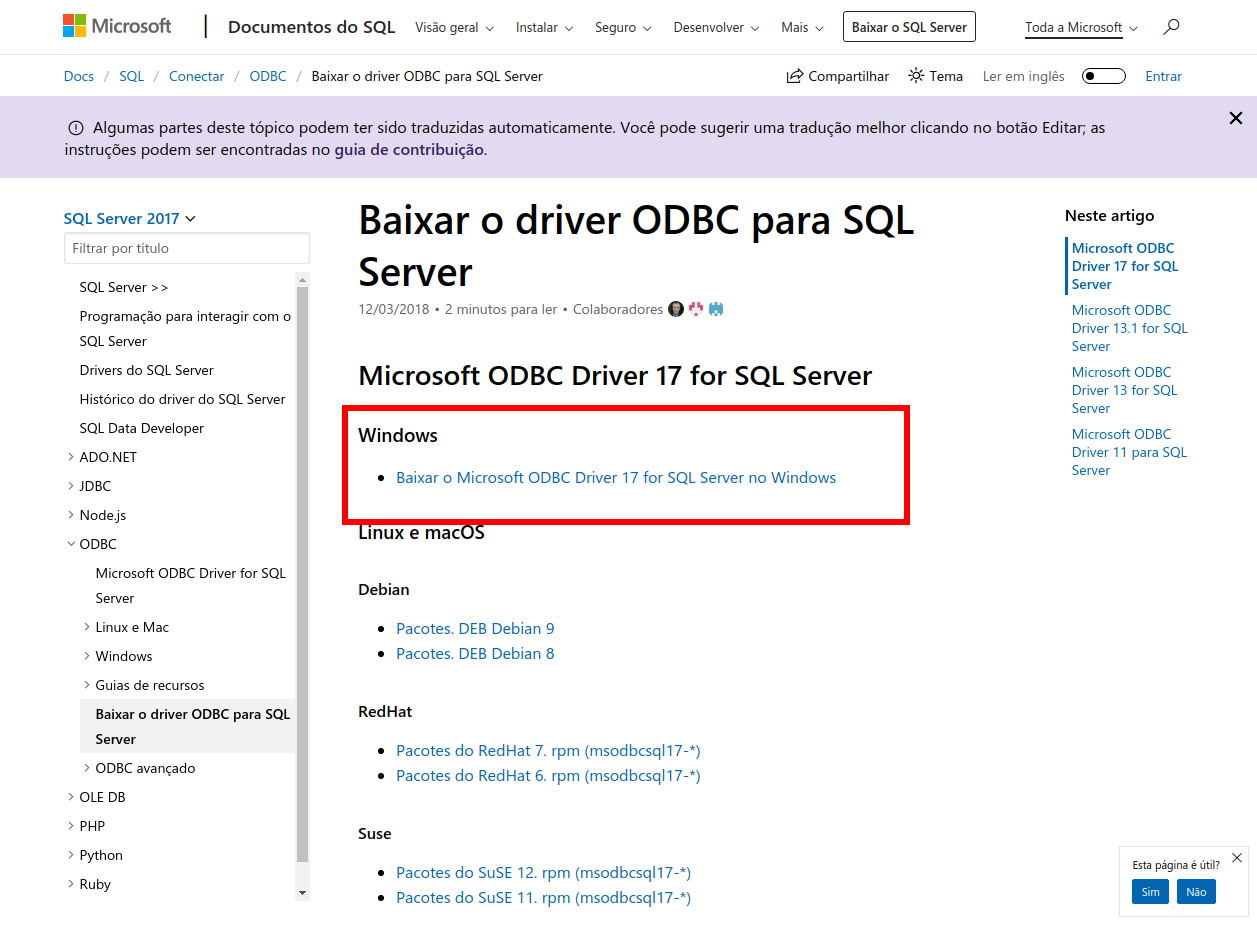Open 'Microsoft ODBC Driver for SQL Server' item

point(191,585)
